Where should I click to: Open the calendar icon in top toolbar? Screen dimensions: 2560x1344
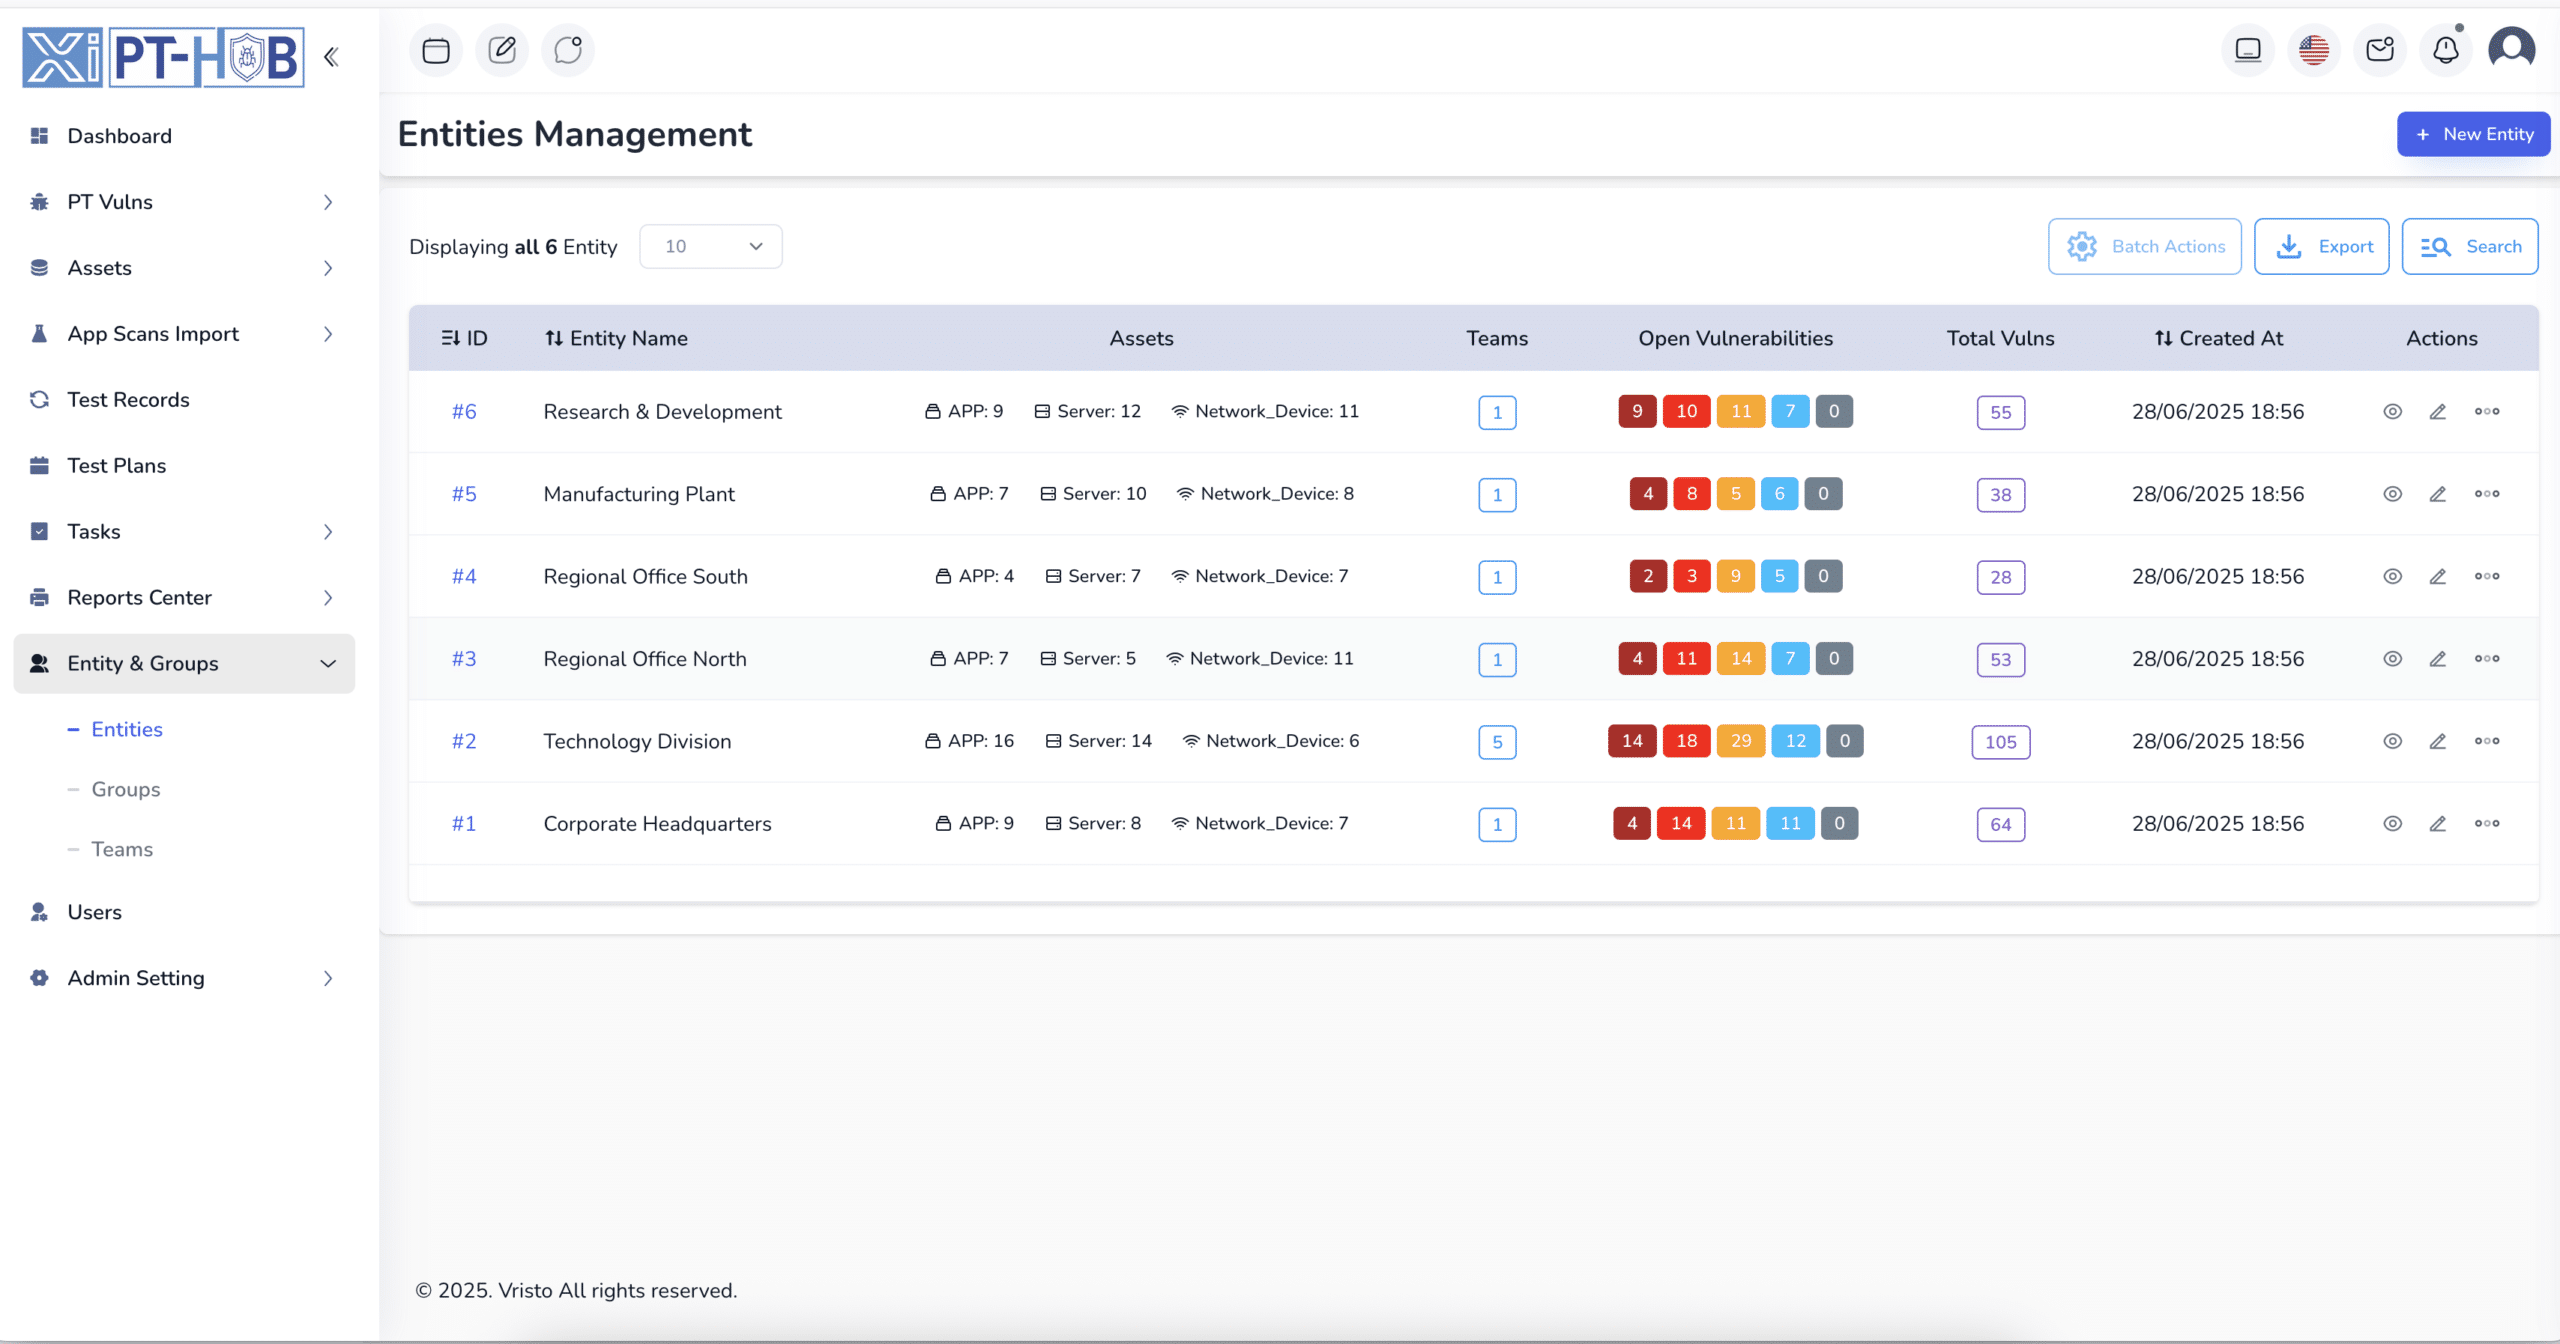click(436, 50)
